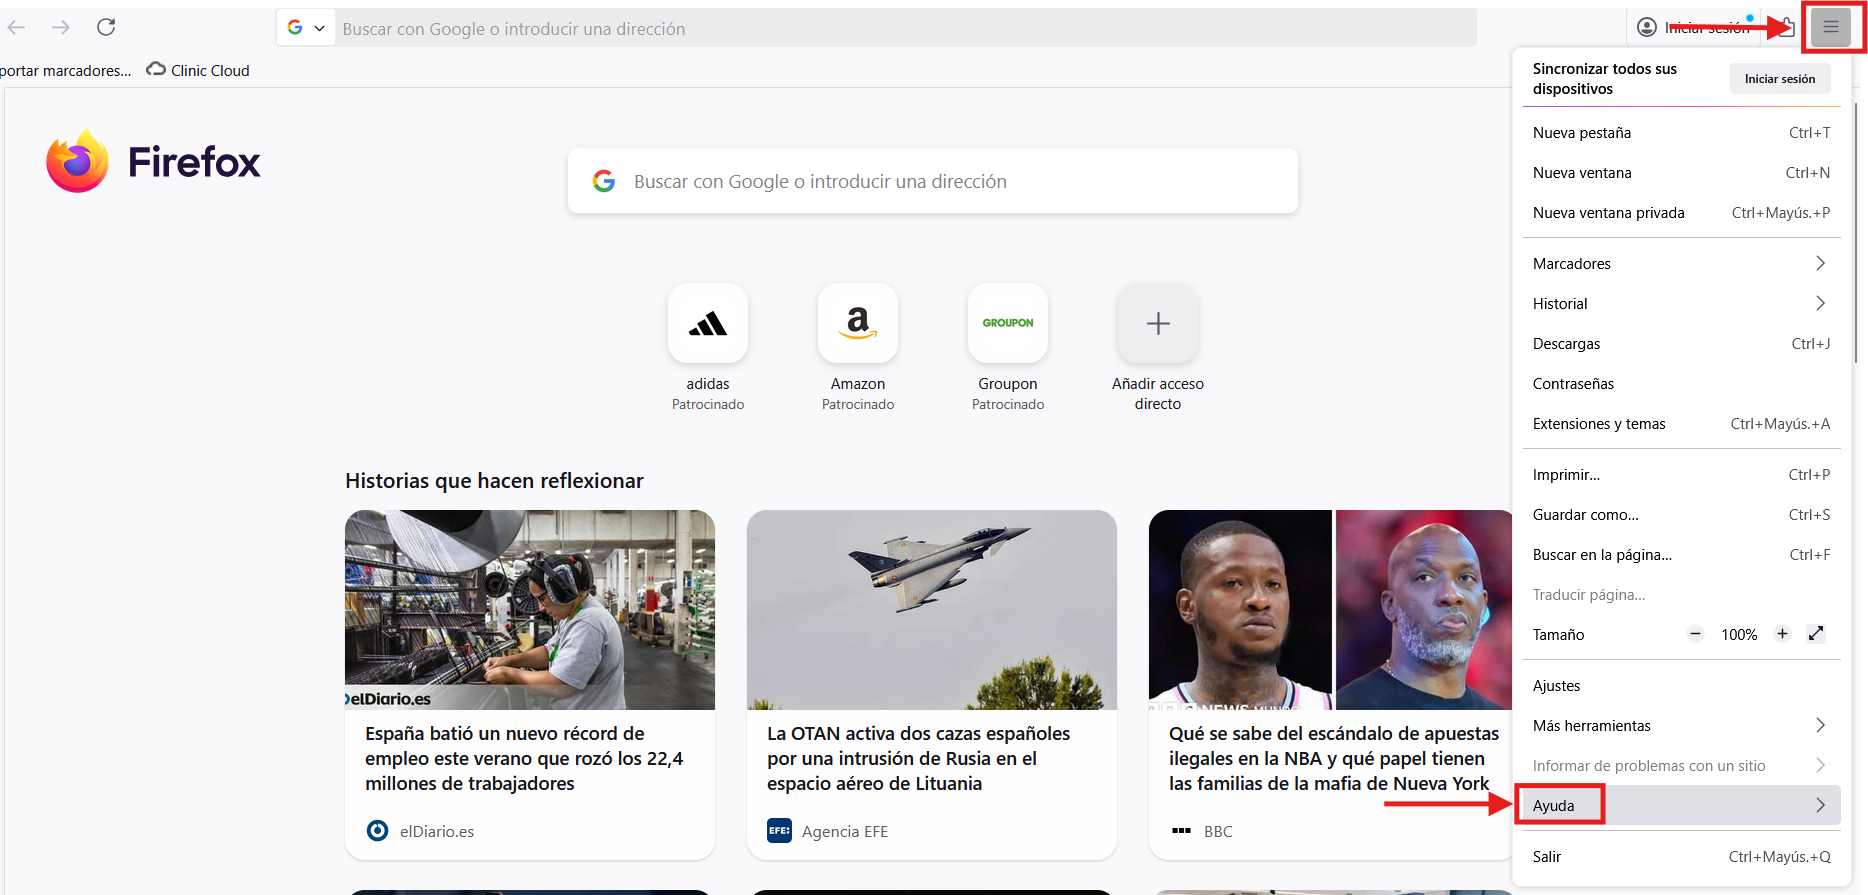Screen dimensions: 1868x895
Task: Click the back navigation arrow
Action: tap(17, 27)
